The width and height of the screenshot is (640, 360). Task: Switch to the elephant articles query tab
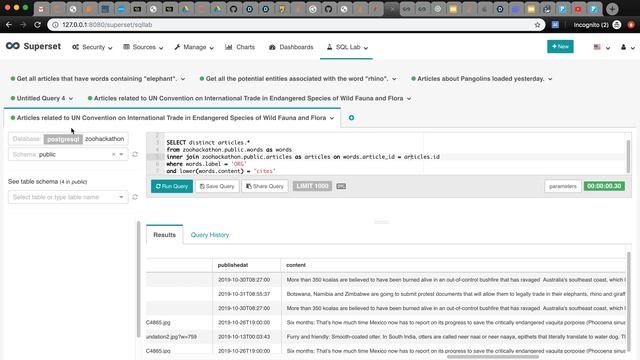click(97, 78)
